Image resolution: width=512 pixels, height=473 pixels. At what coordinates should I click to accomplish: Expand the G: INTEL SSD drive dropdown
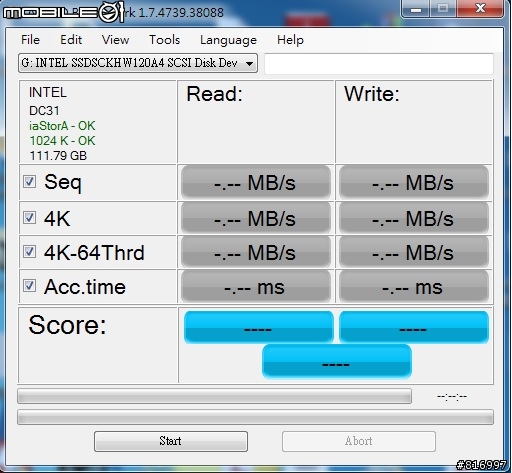pos(138,63)
